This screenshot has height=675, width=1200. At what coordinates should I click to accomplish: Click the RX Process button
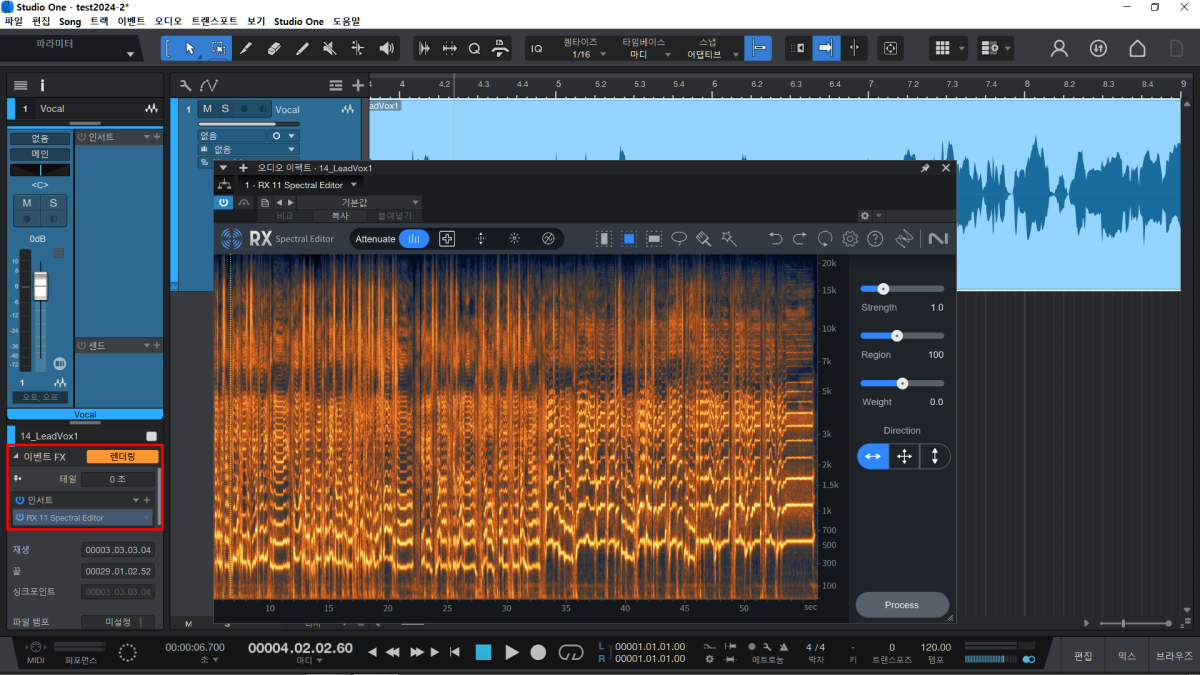[902, 605]
